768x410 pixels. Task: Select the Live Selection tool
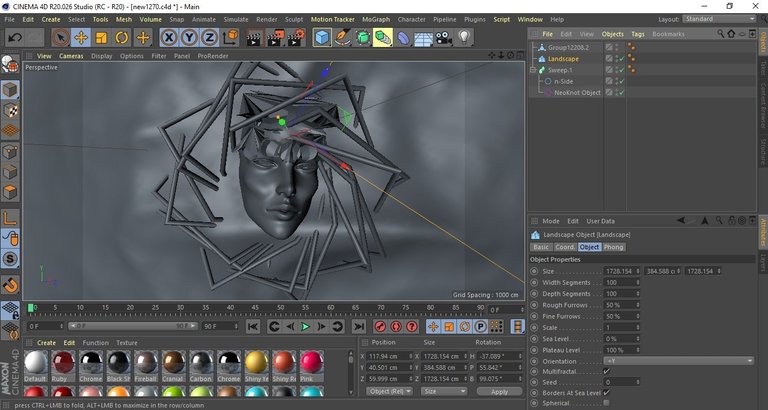pos(61,38)
